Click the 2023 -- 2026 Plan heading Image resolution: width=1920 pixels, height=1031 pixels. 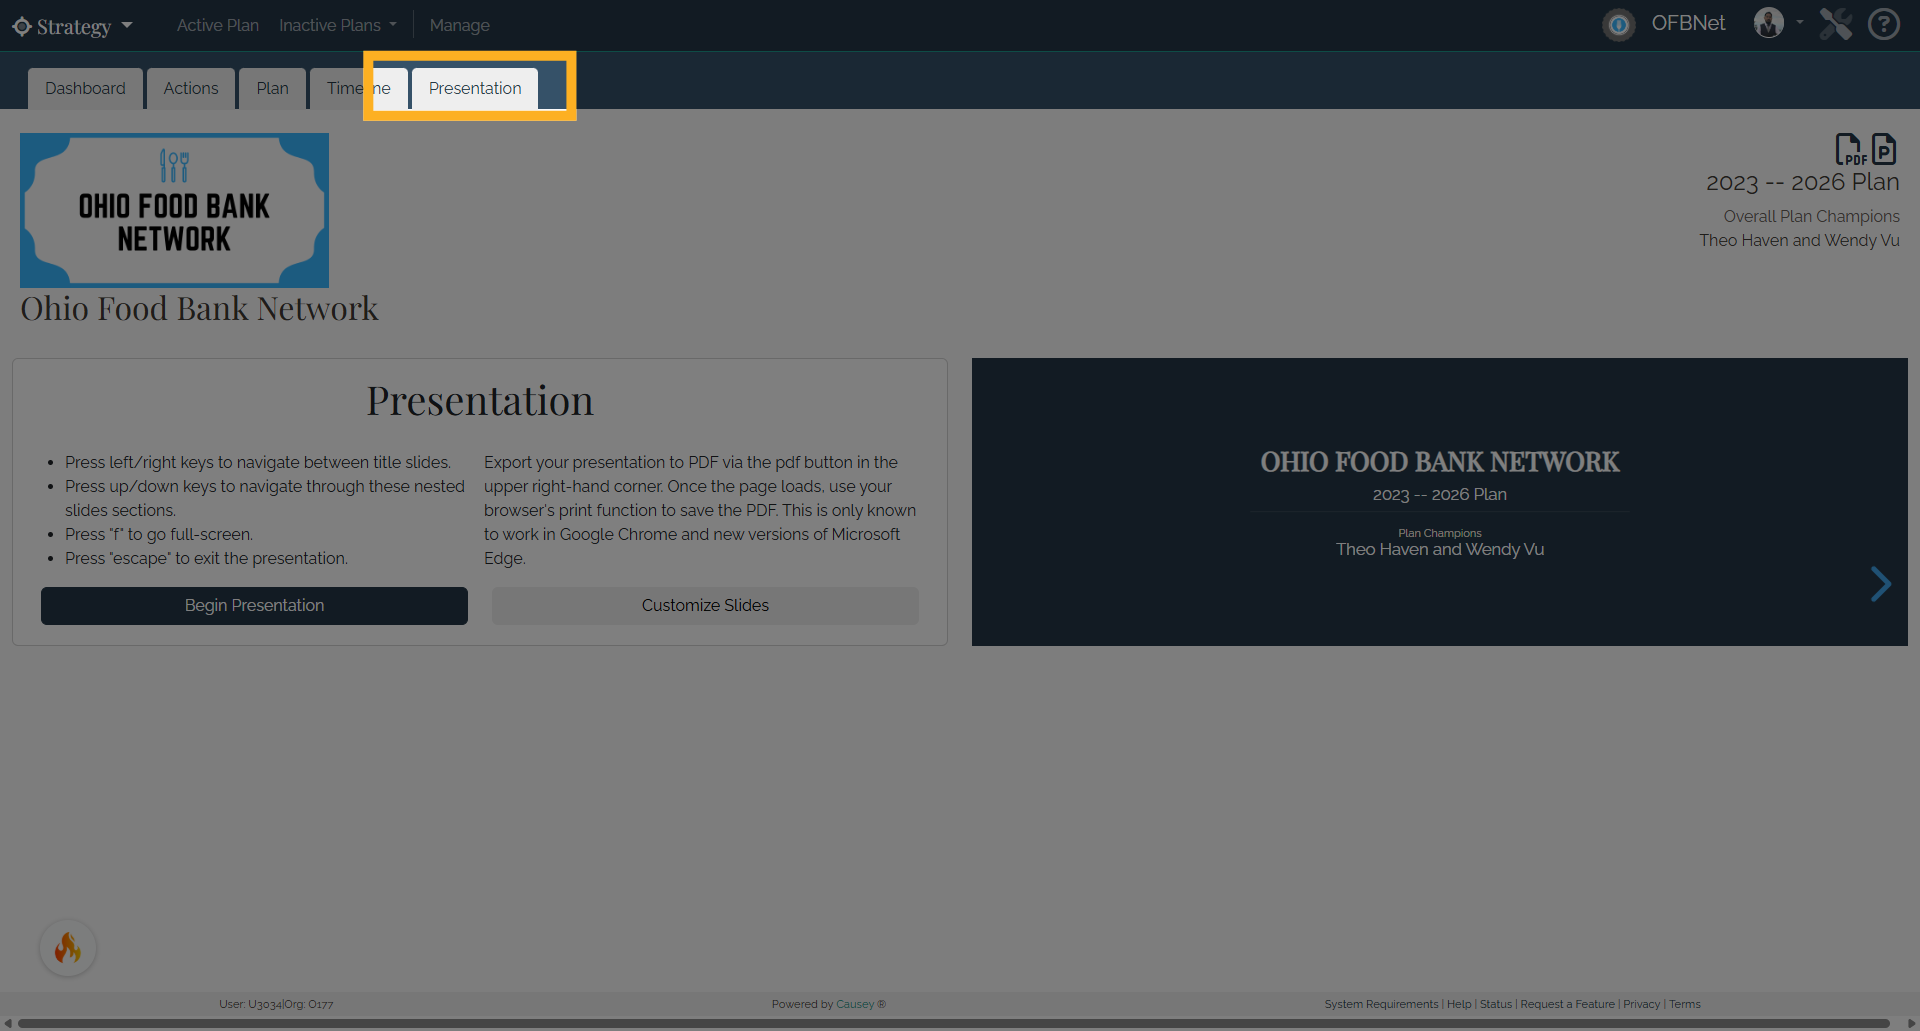click(x=1802, y=183)
